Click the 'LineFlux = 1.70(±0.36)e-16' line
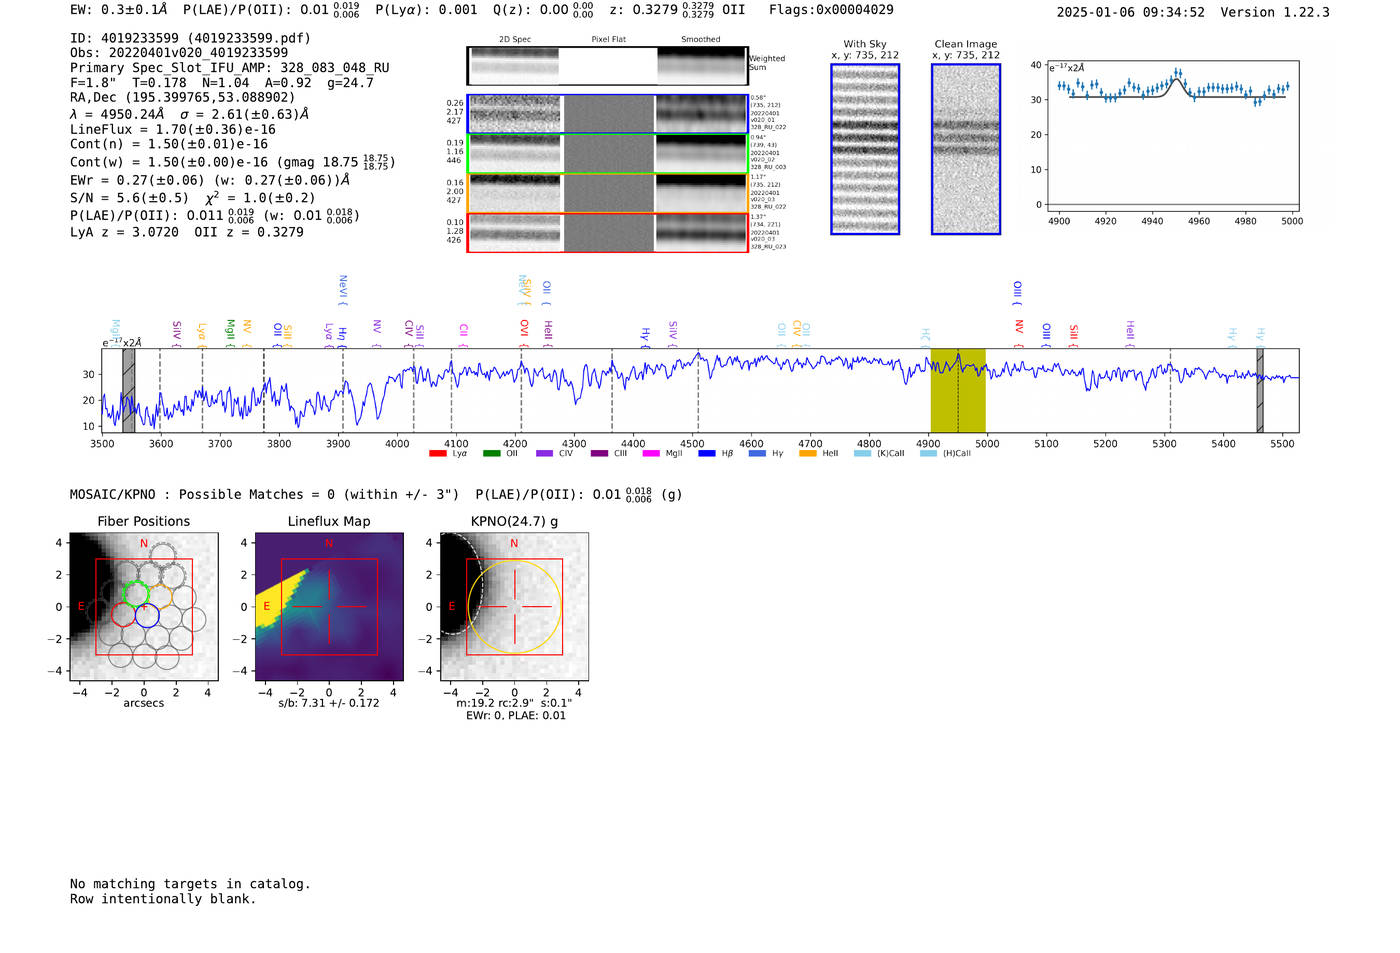This screenshot has height=953, width=1400. (173, 129)
